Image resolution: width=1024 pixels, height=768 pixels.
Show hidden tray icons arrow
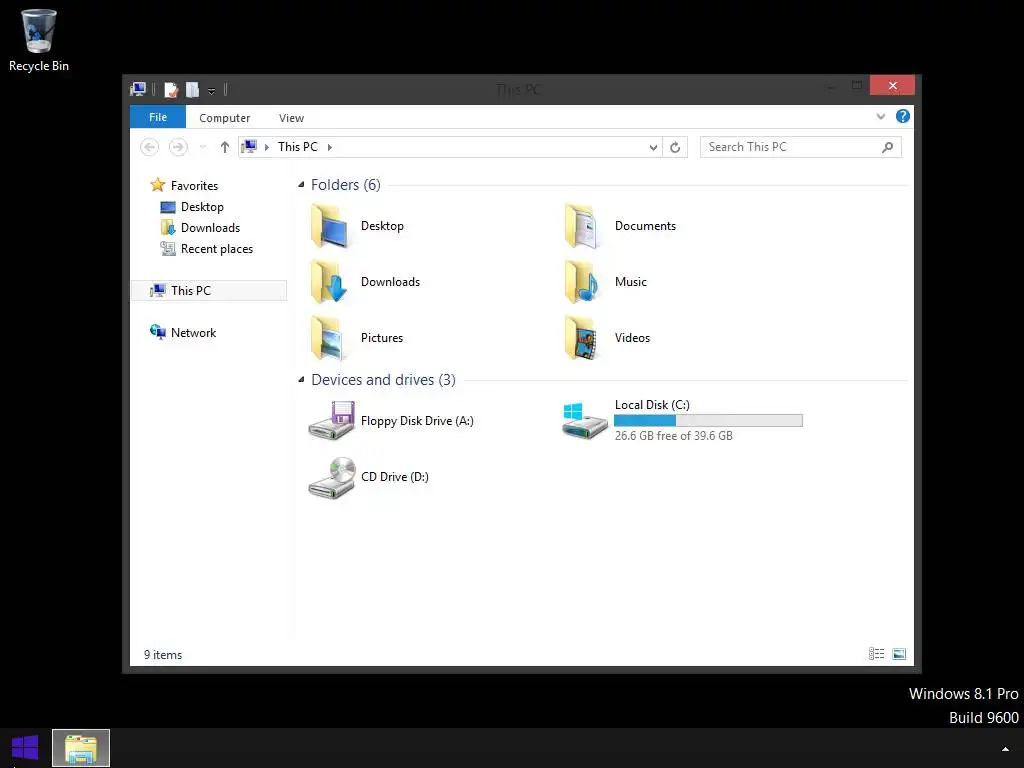1006,749
